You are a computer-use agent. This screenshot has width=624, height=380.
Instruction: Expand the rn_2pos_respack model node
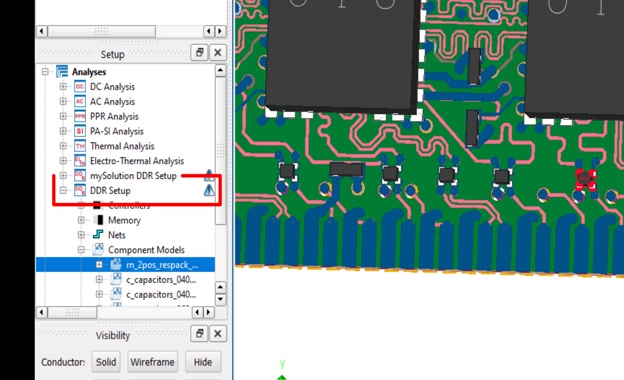99,265
